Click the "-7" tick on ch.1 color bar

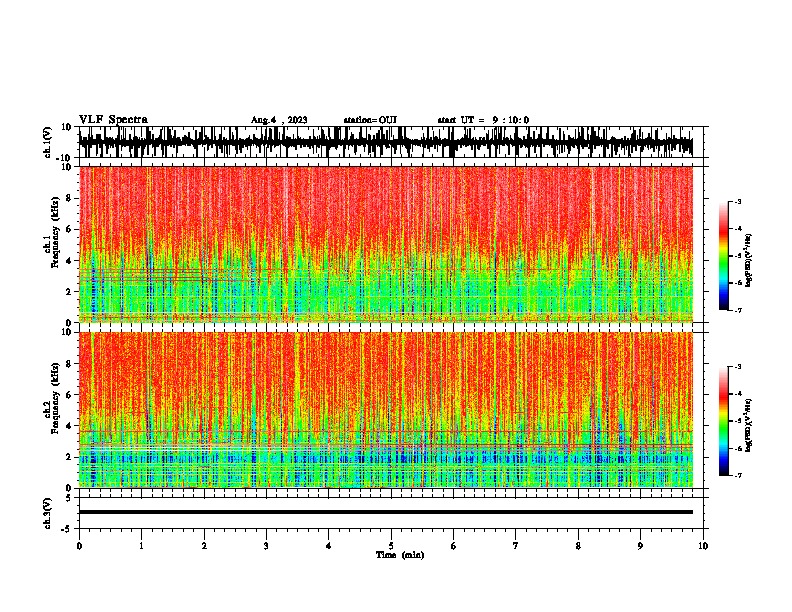pyautogui.click(x=738, y=310)
